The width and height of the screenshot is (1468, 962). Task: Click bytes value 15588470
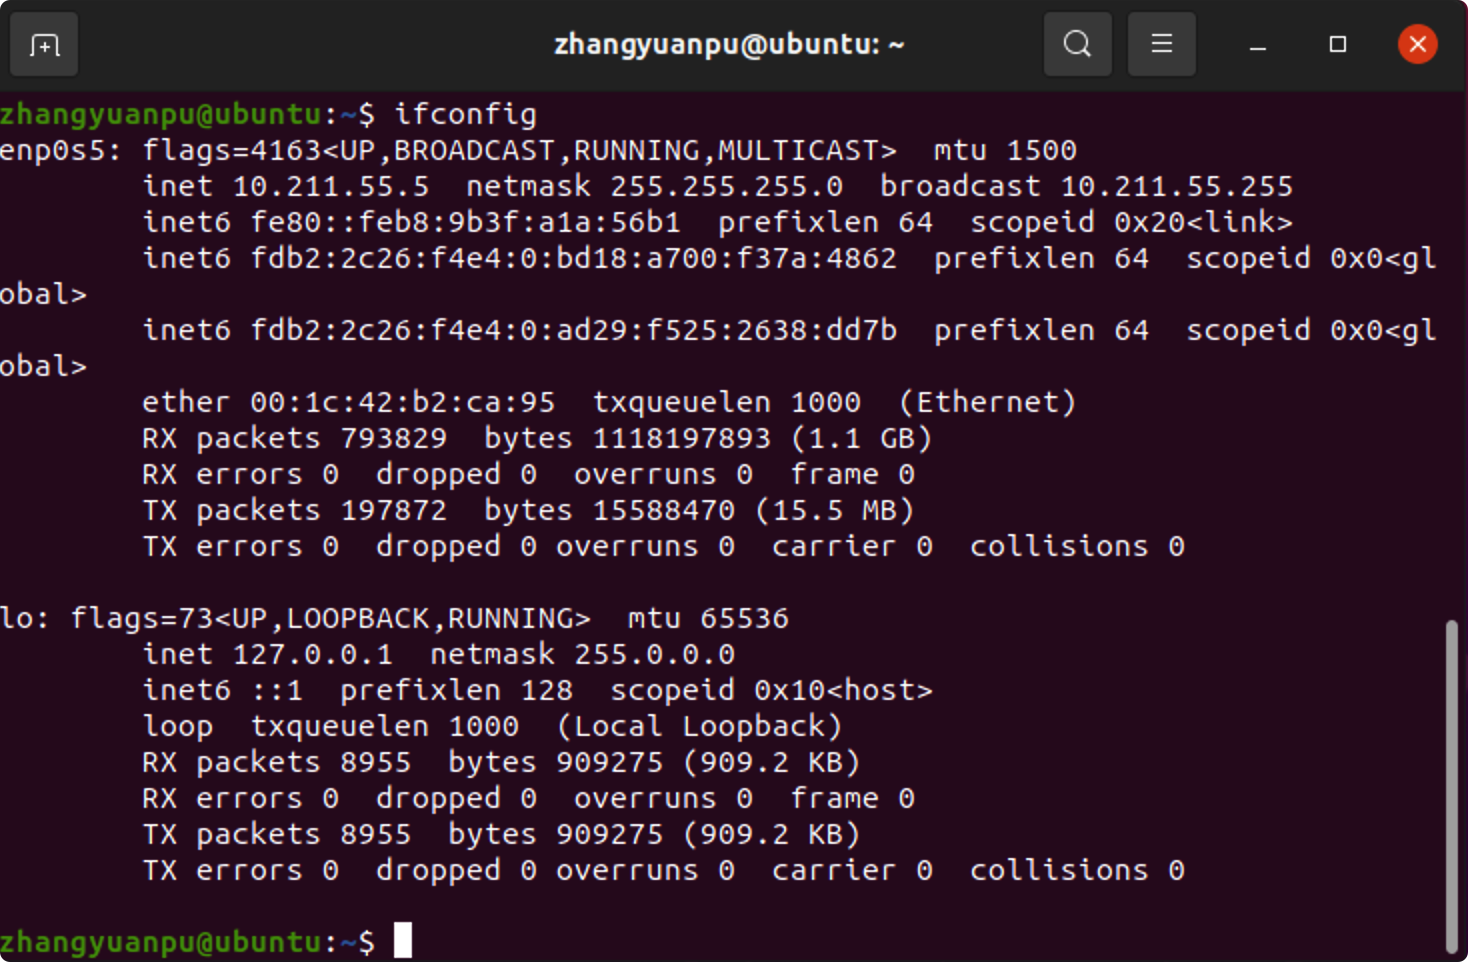[664, 510]
